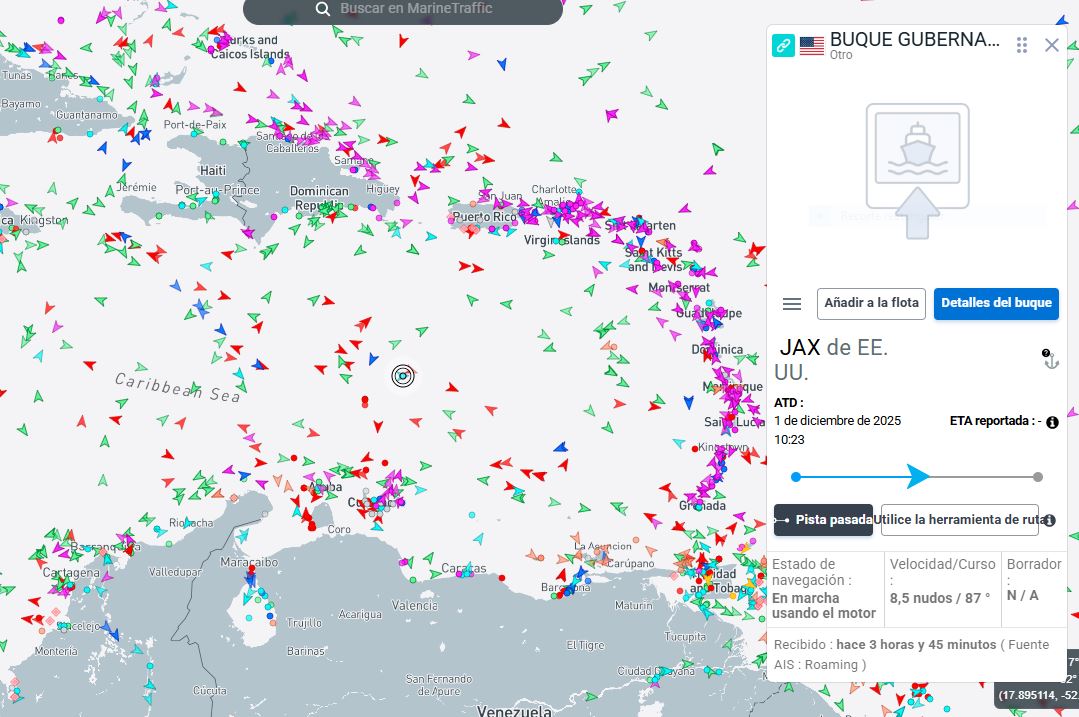Click the voyage destination gray dot
1079x717 pixels.
tap(1038, 477)
